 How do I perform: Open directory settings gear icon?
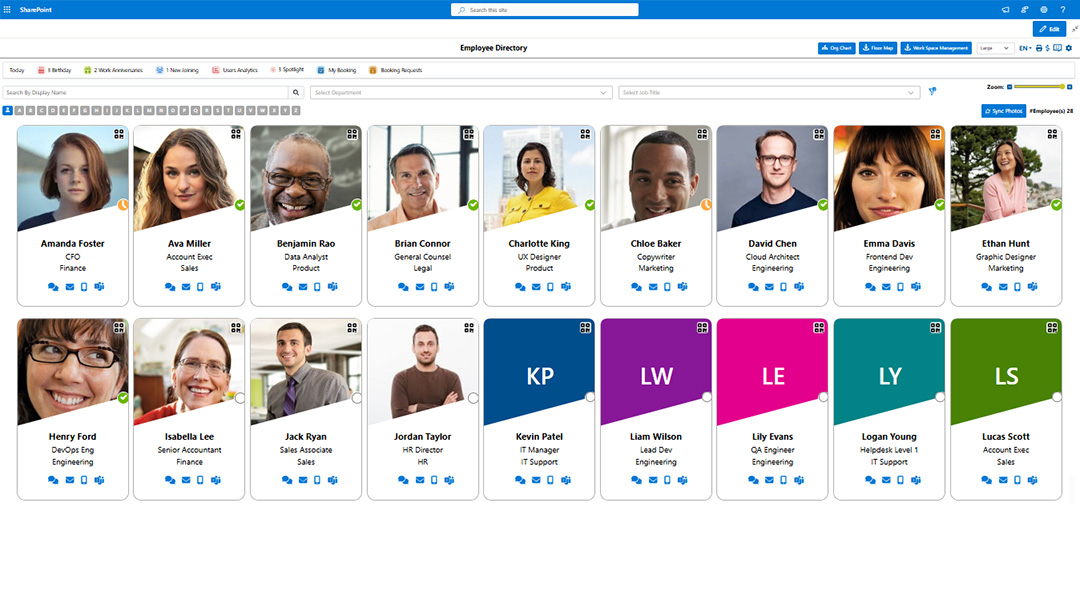click(1069, 48)
